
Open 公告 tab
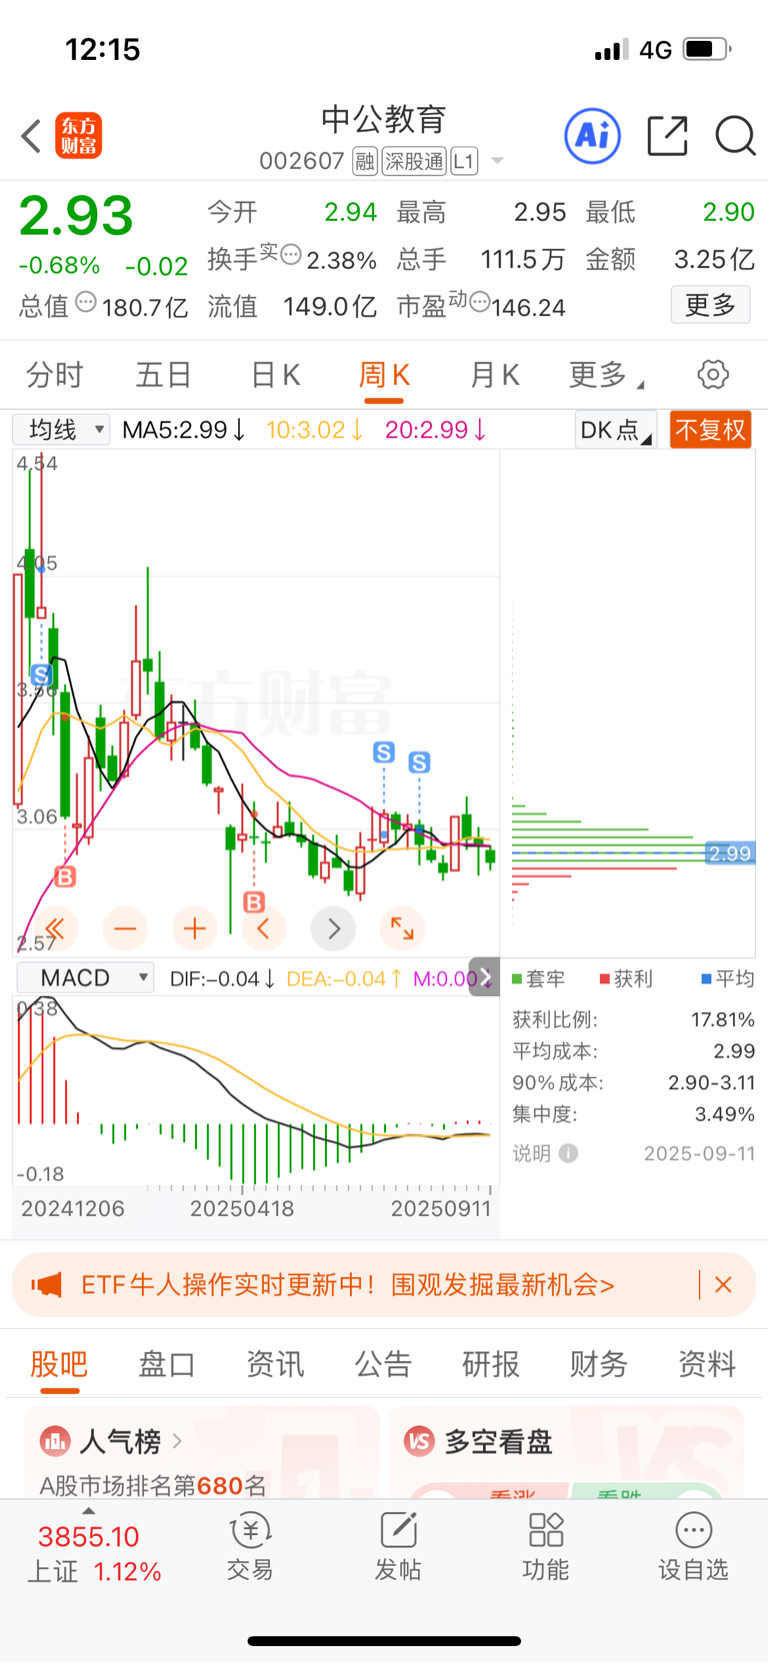click(x=383, y=1364)
